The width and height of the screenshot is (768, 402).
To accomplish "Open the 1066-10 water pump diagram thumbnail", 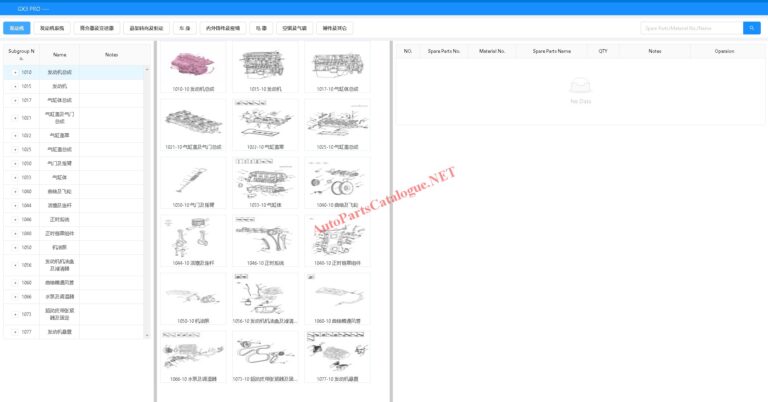I will pyautogui.click(x=196, y=356).
